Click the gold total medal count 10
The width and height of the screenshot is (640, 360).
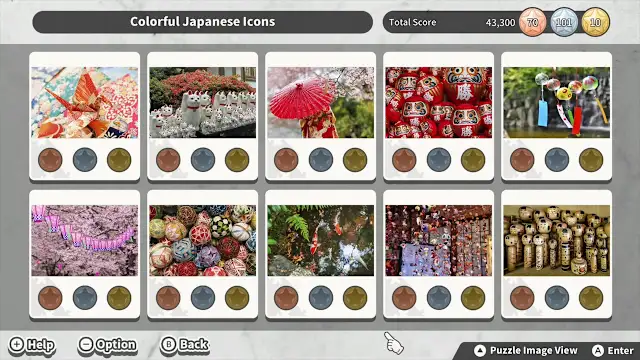596,22
